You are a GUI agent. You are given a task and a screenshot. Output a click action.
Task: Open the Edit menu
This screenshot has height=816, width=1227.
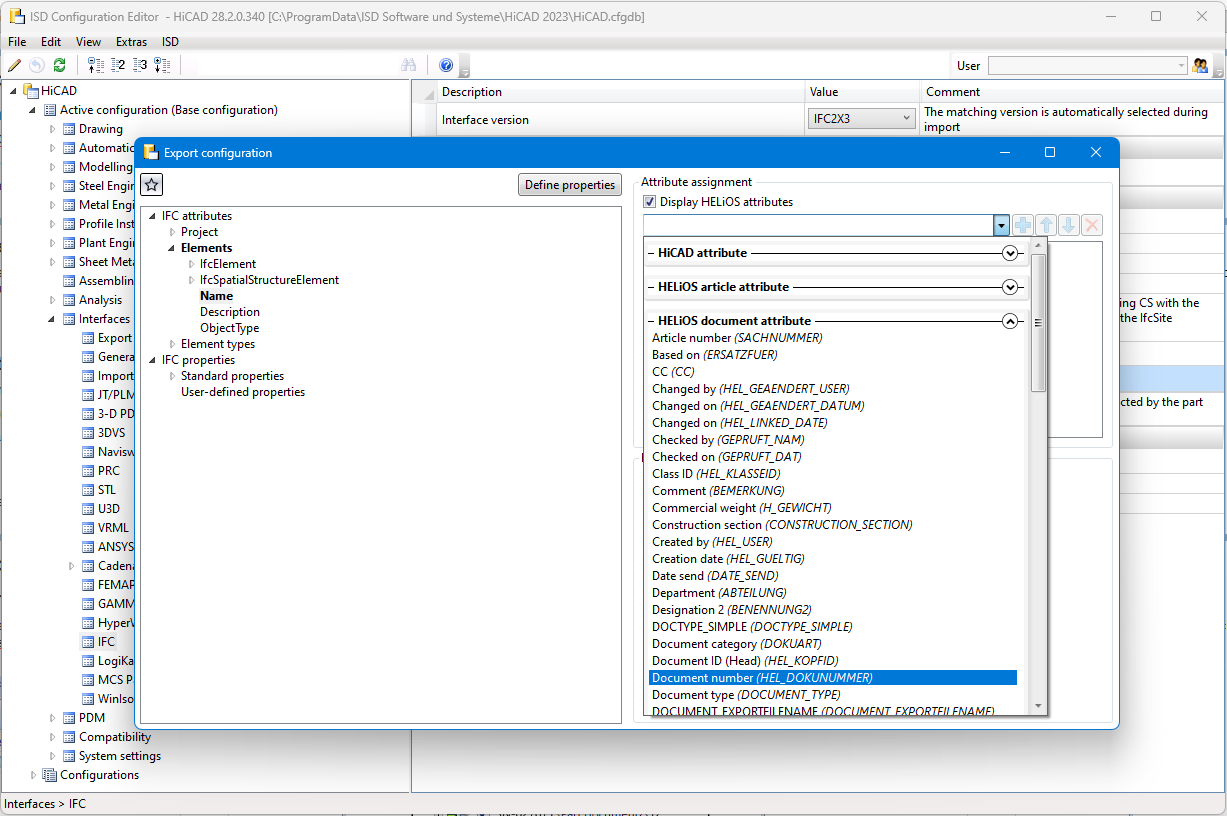(51, 42)
